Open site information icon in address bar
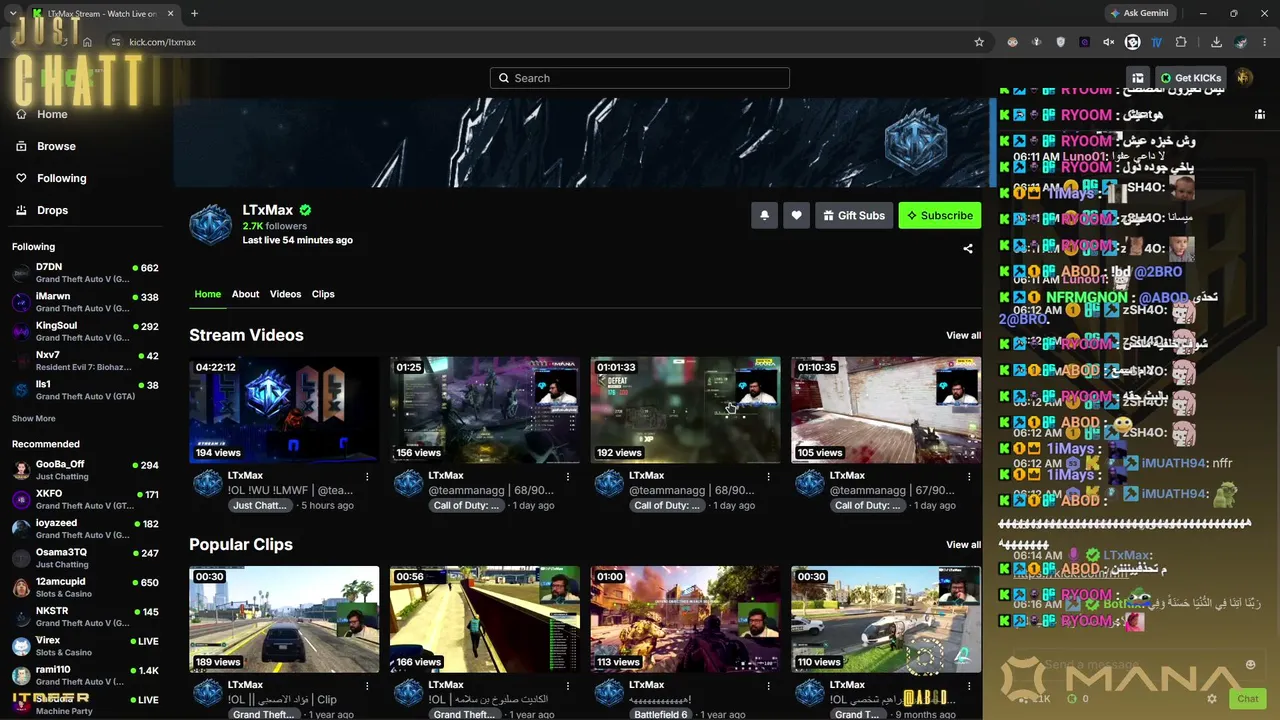The width and height of the screenshot is (1280, 720). pyautogui.click(x=115, y=42)
